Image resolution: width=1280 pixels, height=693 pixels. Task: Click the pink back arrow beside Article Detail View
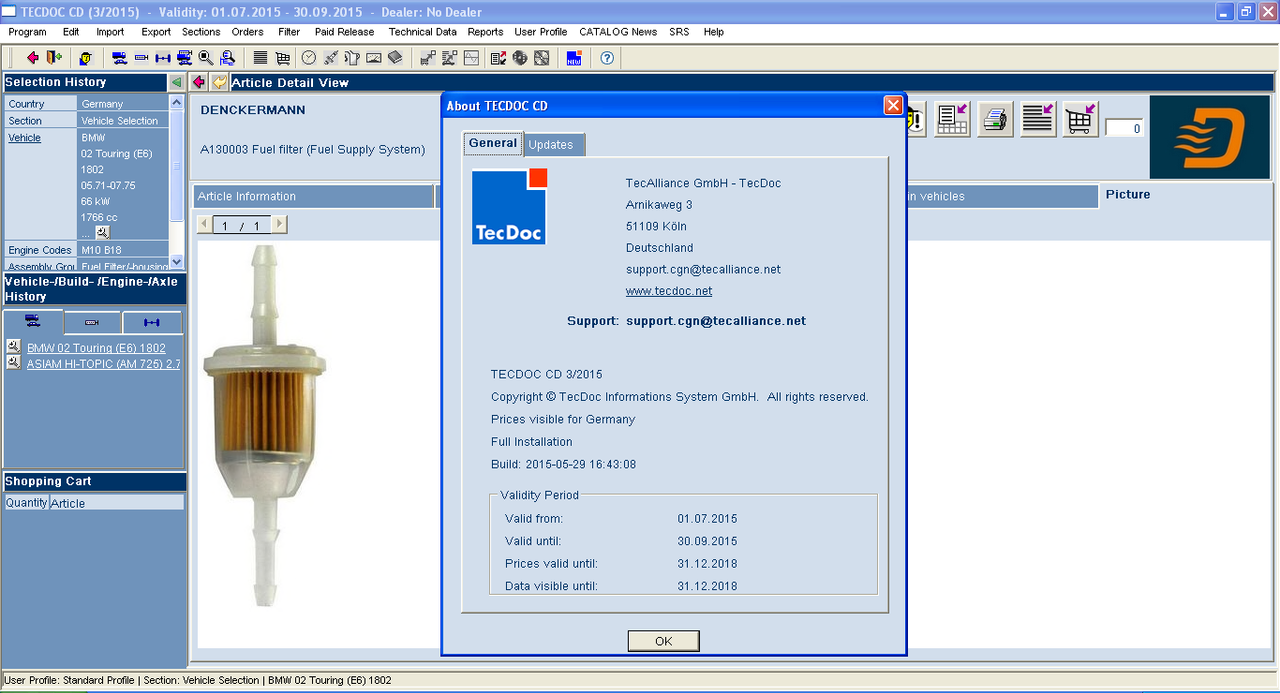[x=199, y=82]
